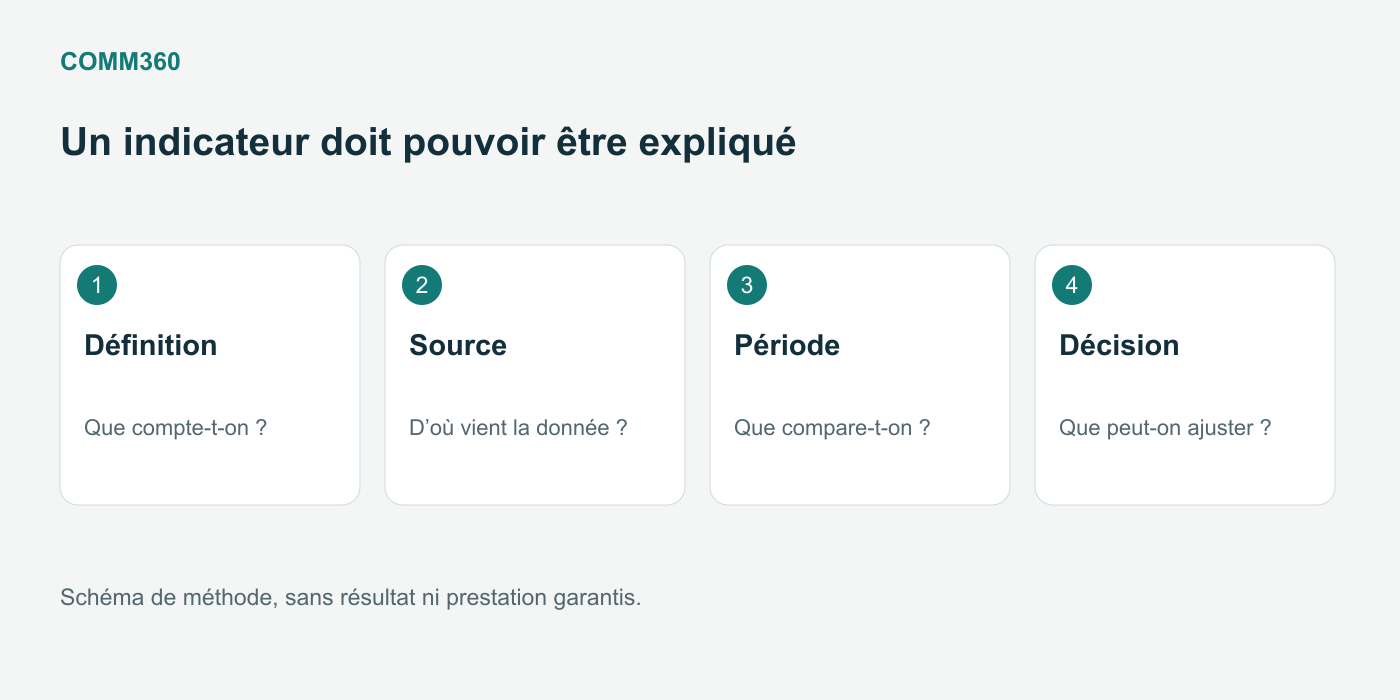Select the Source card heading
This screenshot has width=1400, height=700.
pyautogui.click(x=458, y=345)
